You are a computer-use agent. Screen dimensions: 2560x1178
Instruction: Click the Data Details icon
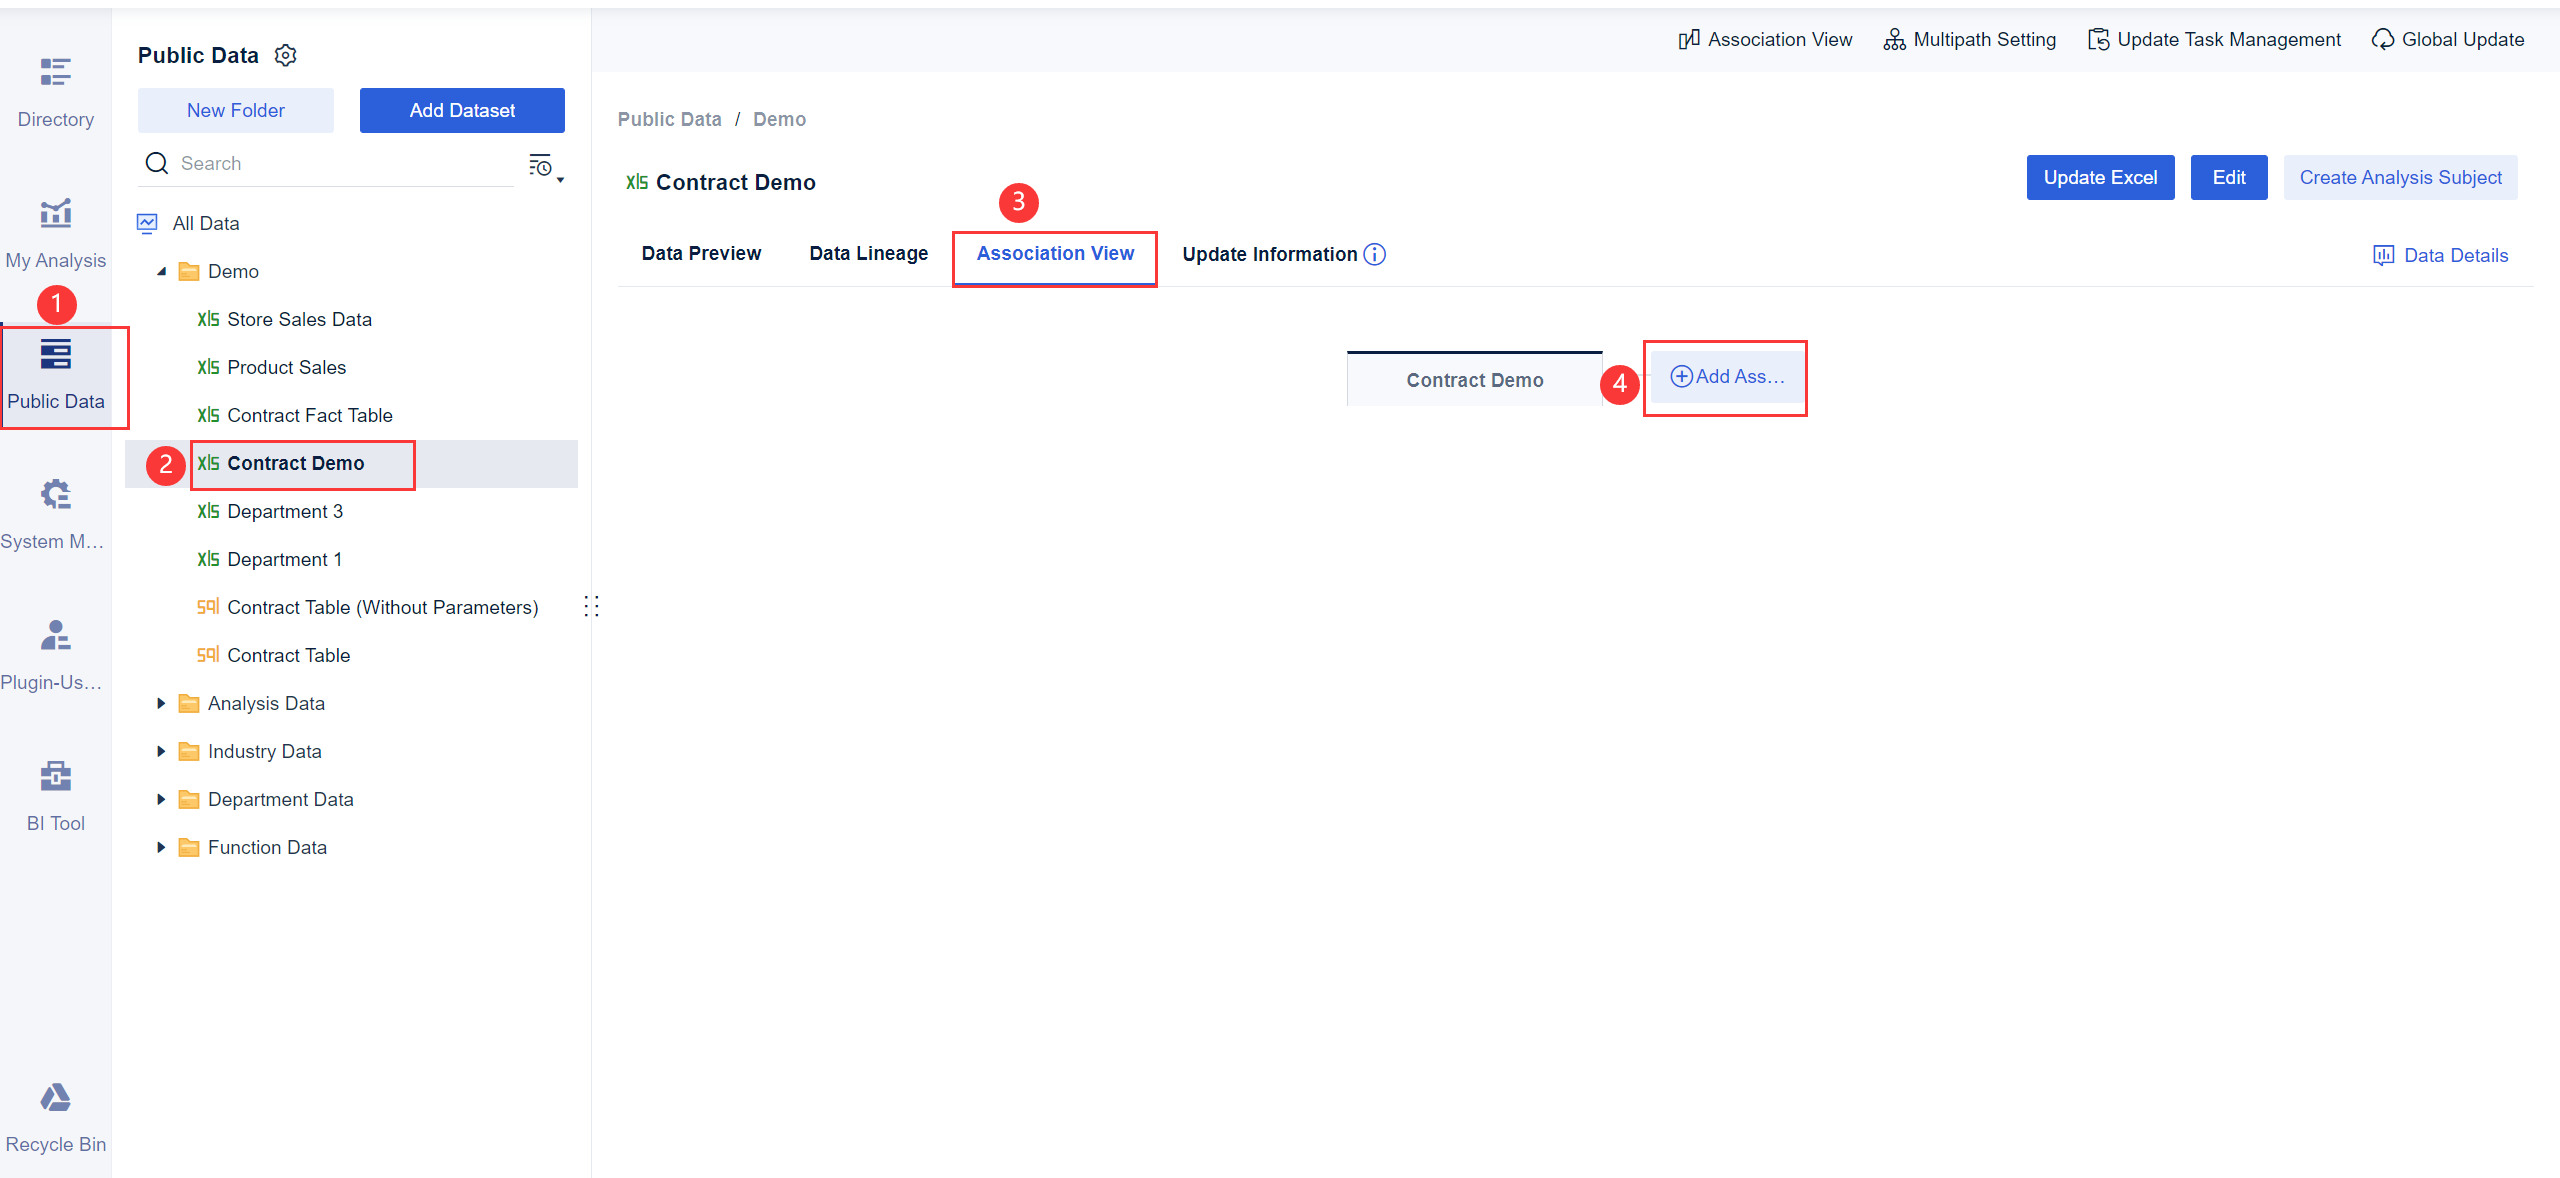pyautogui.click(x=2383, y=255)
